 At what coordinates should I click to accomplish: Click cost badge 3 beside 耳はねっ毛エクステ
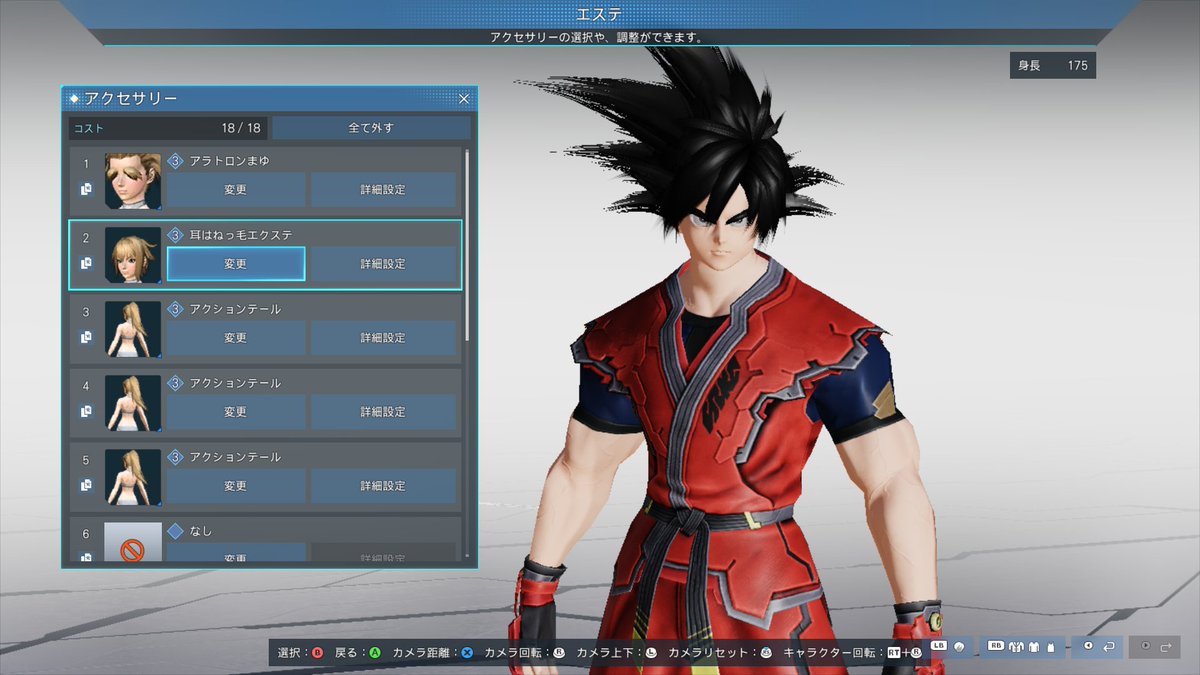pos(175,235)
